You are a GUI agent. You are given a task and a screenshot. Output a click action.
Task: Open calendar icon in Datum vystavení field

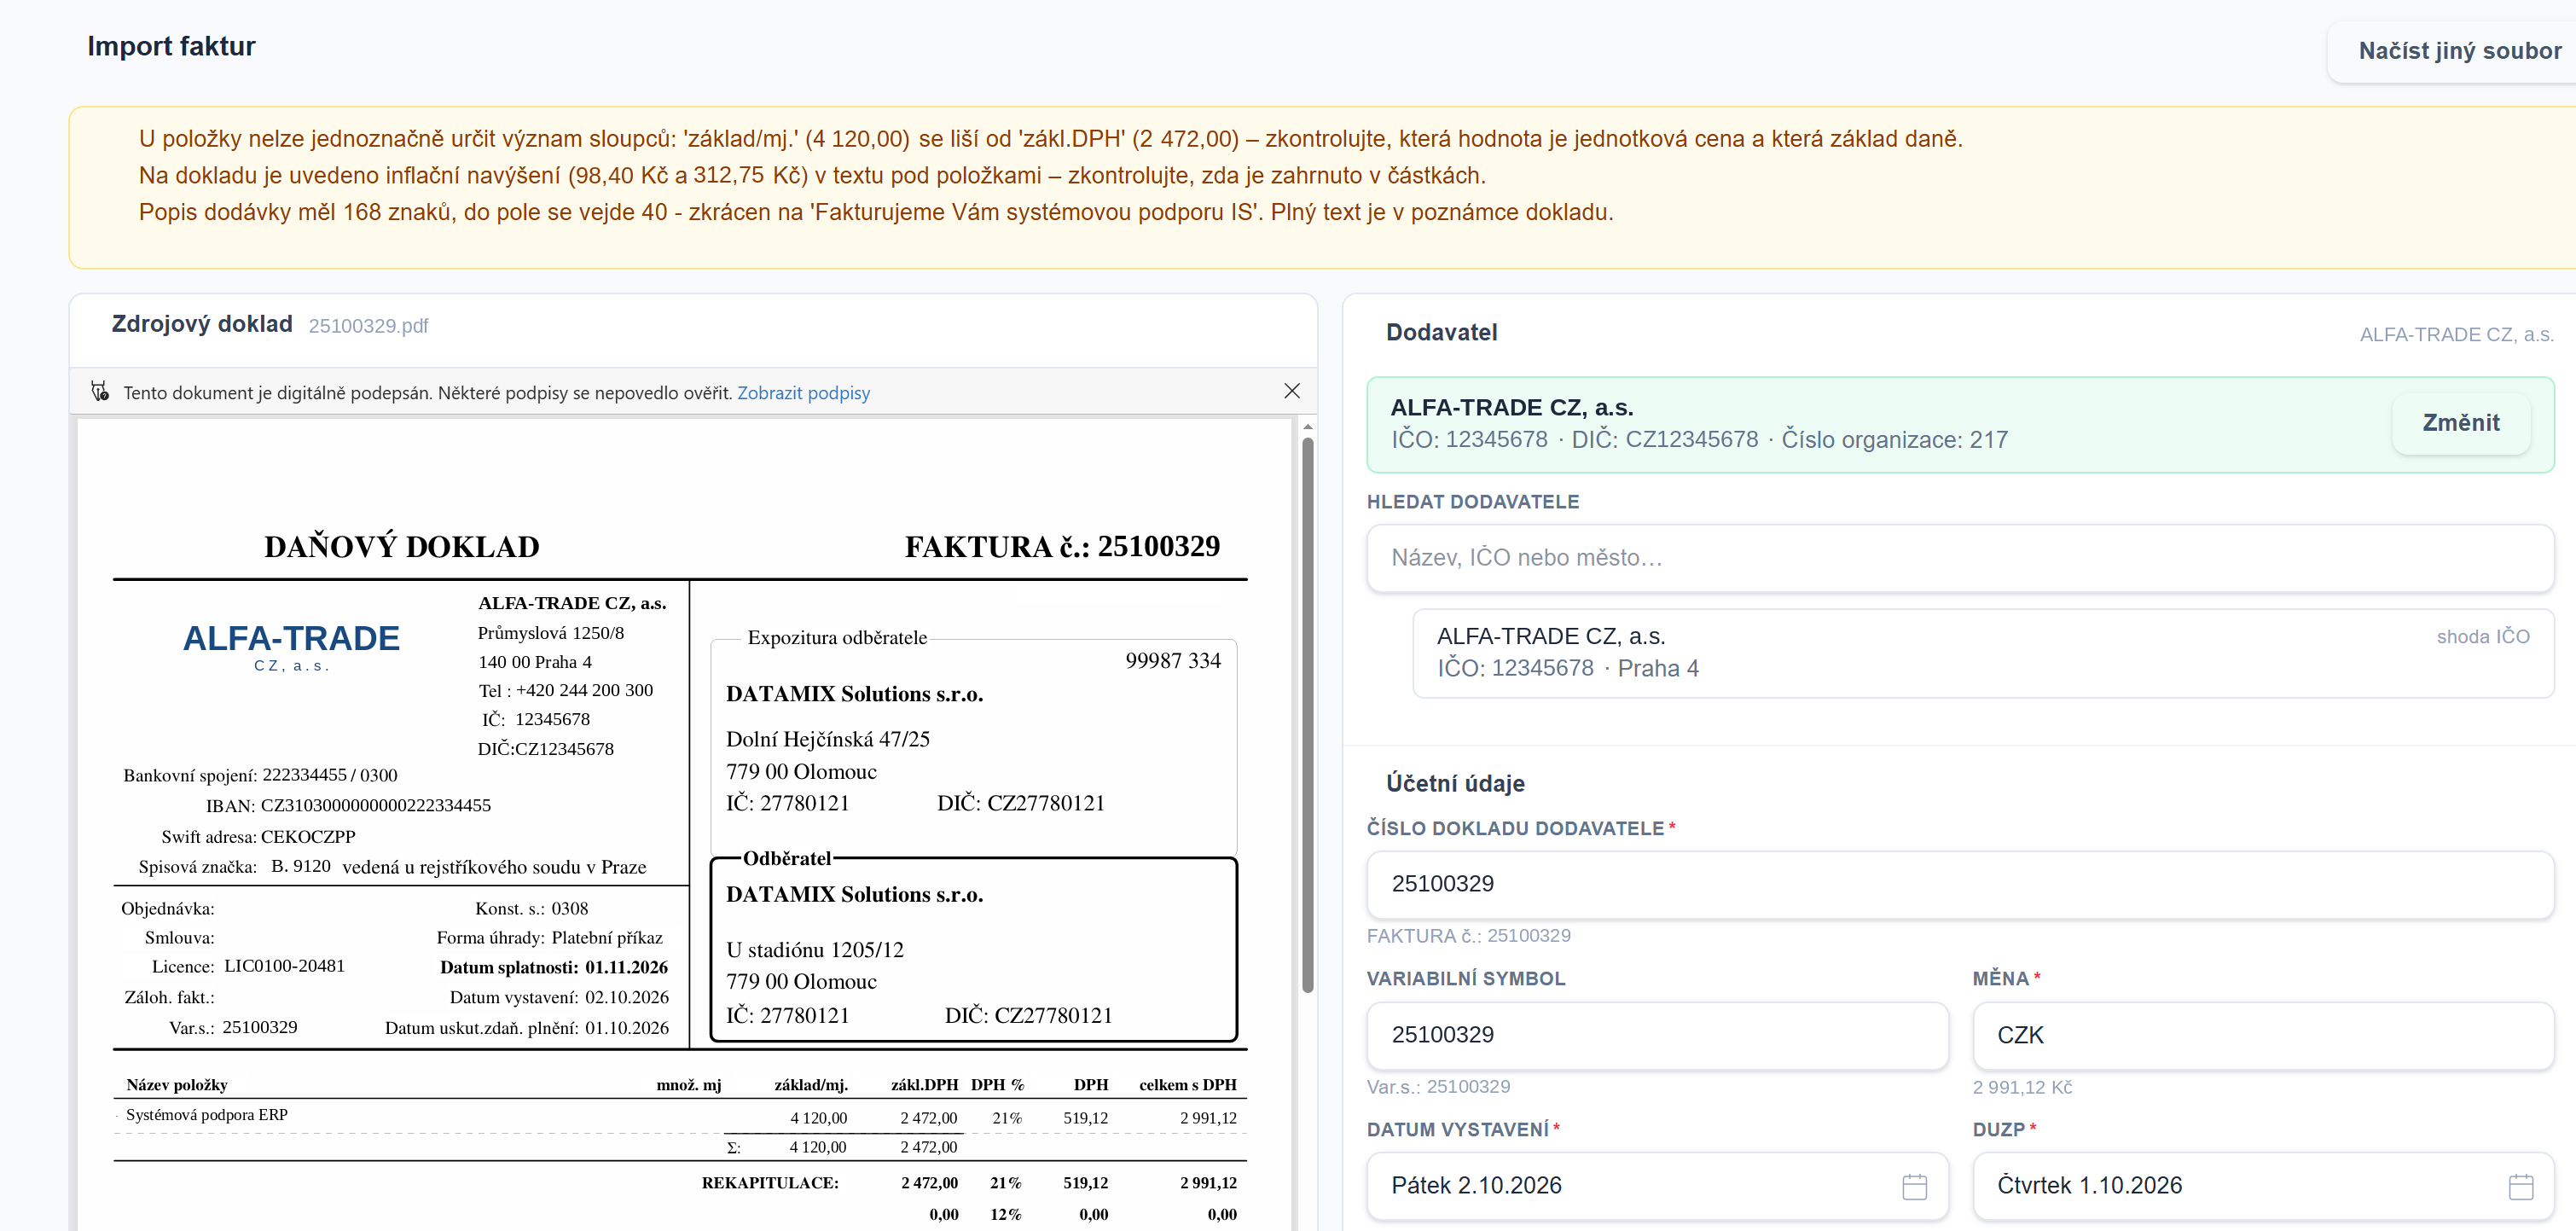coord(1914,1186)
